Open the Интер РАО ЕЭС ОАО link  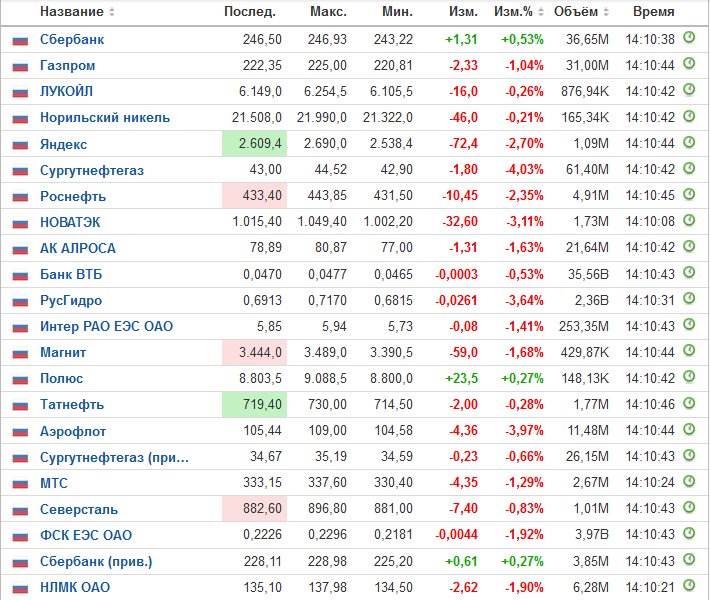tap(106, 326)
